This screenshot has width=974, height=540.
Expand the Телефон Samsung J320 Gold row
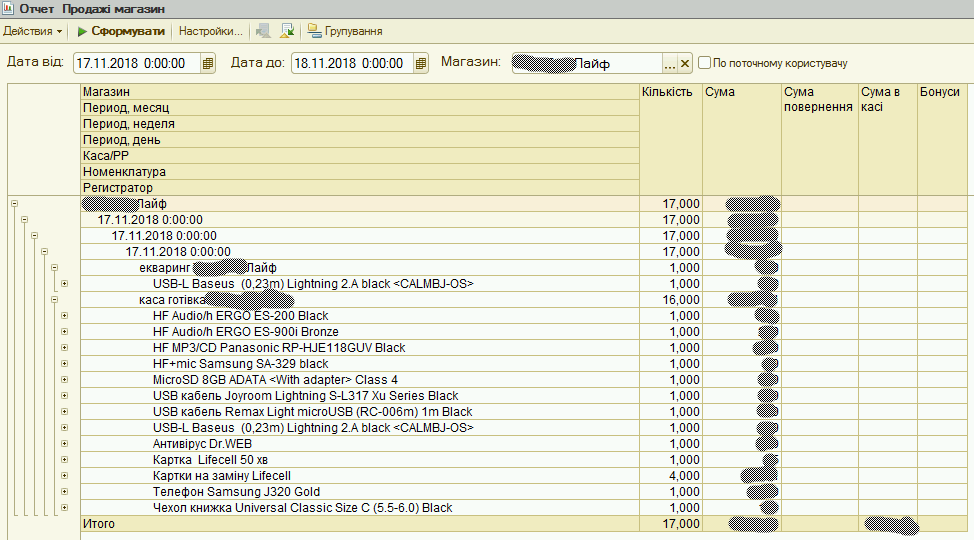click(x=65, y=492)
